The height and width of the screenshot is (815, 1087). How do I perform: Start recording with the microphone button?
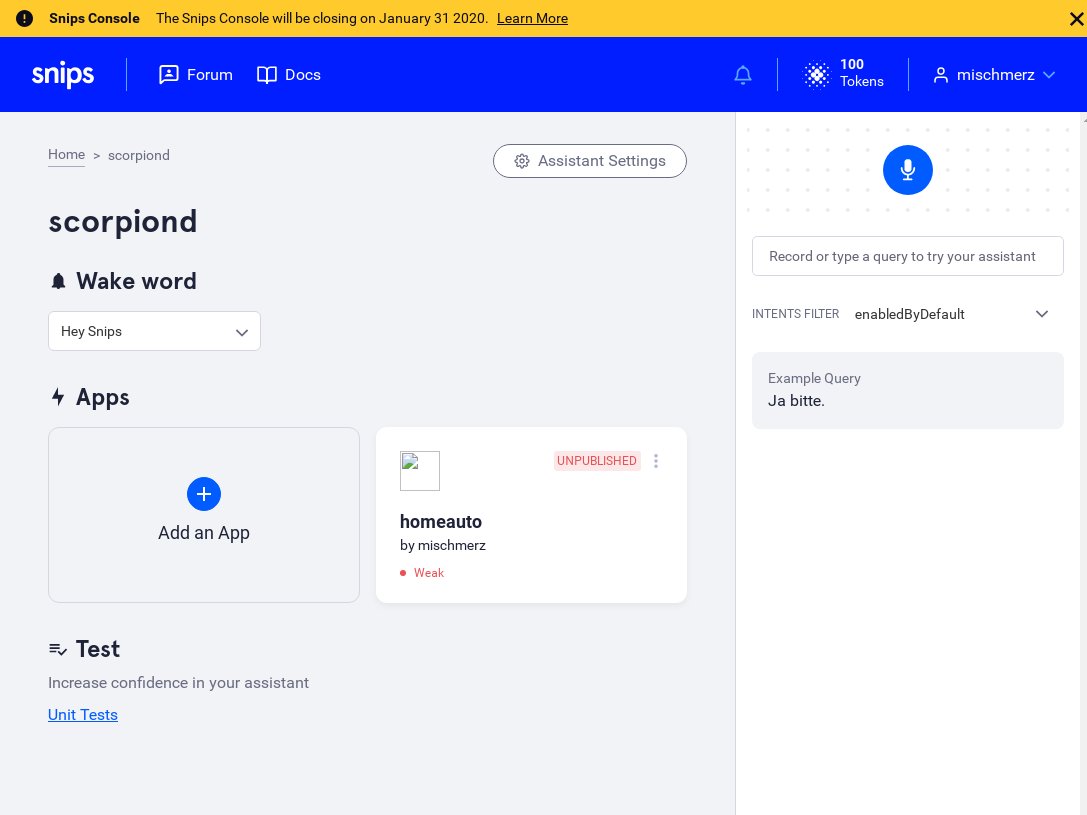907,170
